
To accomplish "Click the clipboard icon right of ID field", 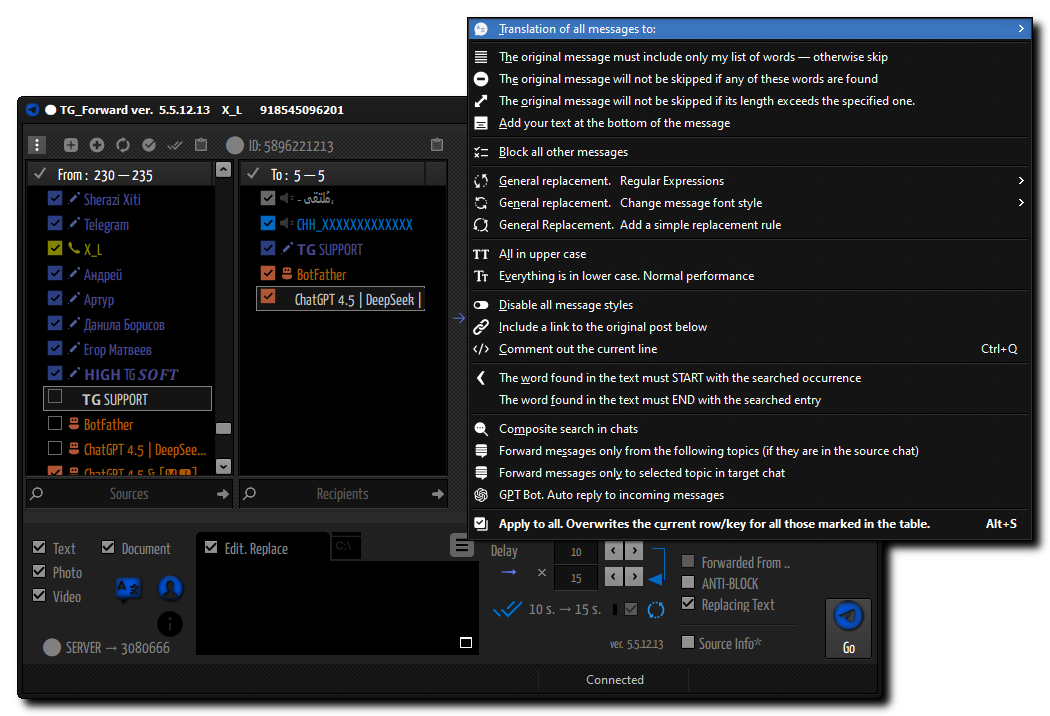I will coord(437,145).
